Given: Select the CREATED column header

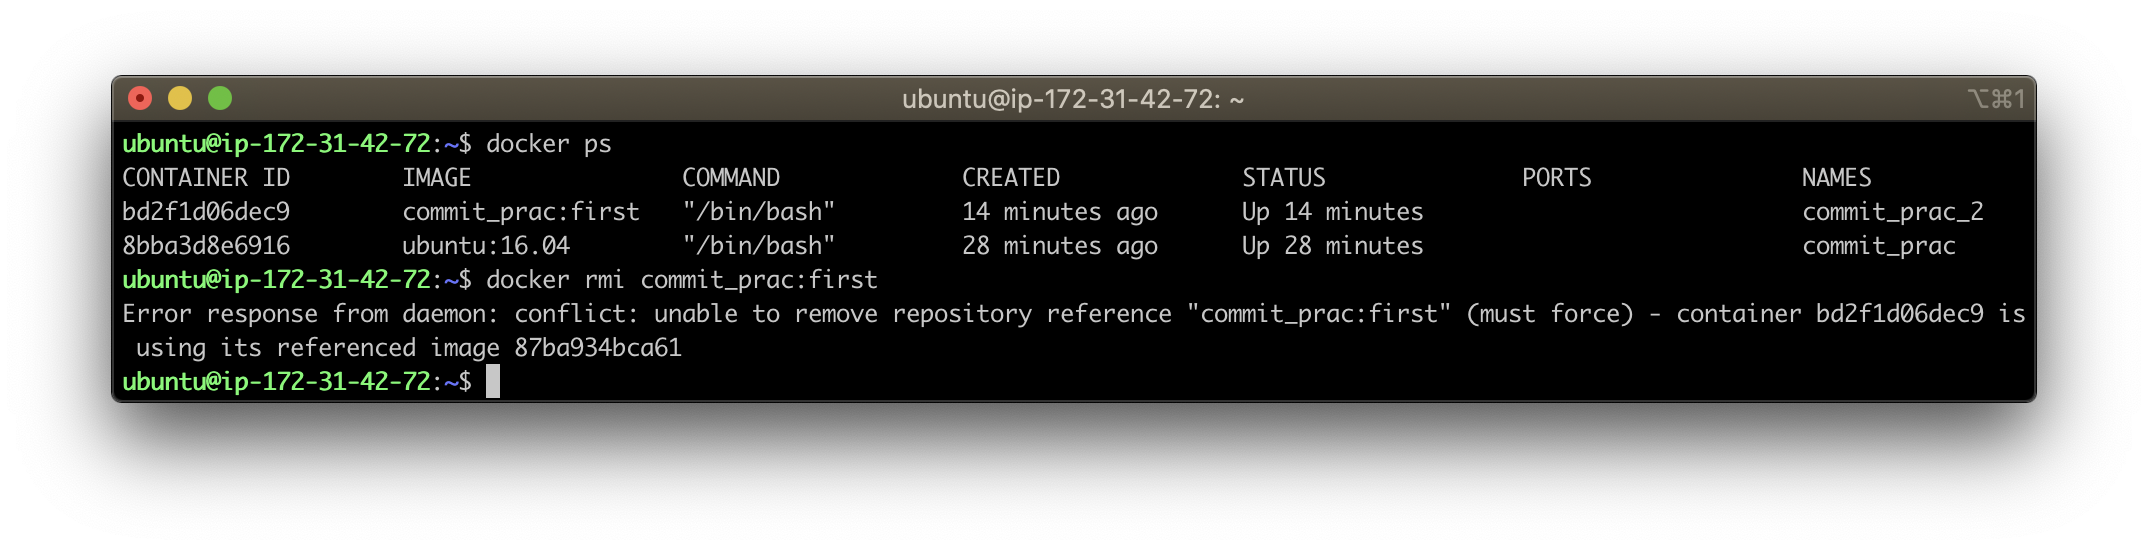Looking at the screenshot, I should 1011,178.
